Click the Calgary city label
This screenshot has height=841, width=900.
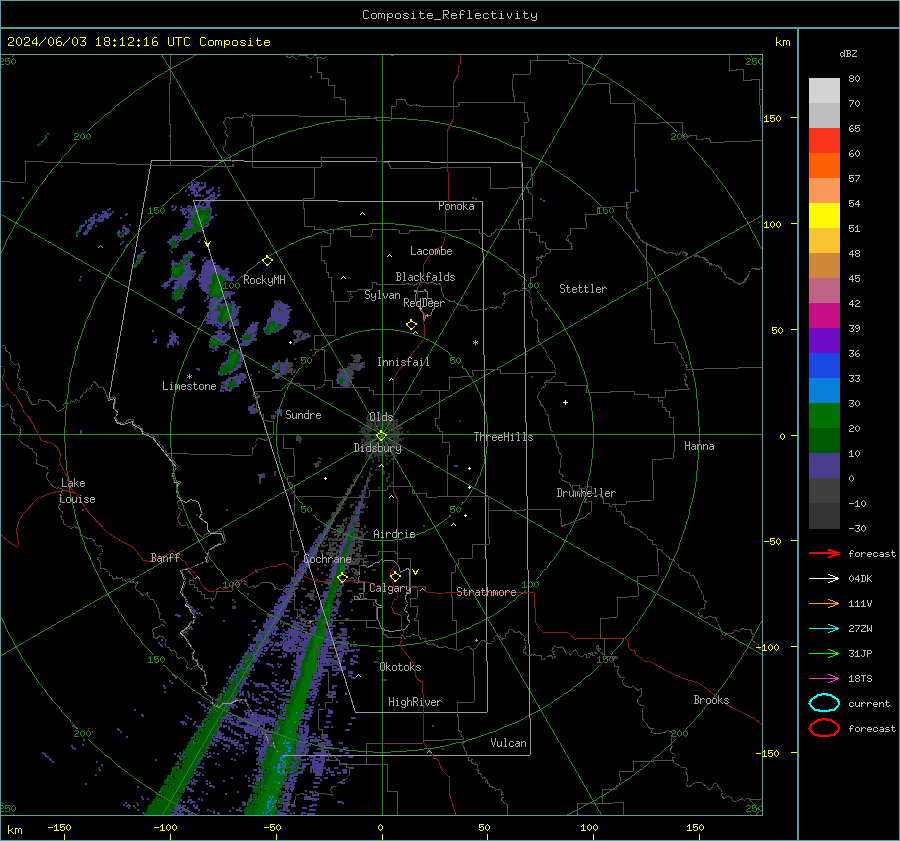pyautogui.click(x=390, y=588)
